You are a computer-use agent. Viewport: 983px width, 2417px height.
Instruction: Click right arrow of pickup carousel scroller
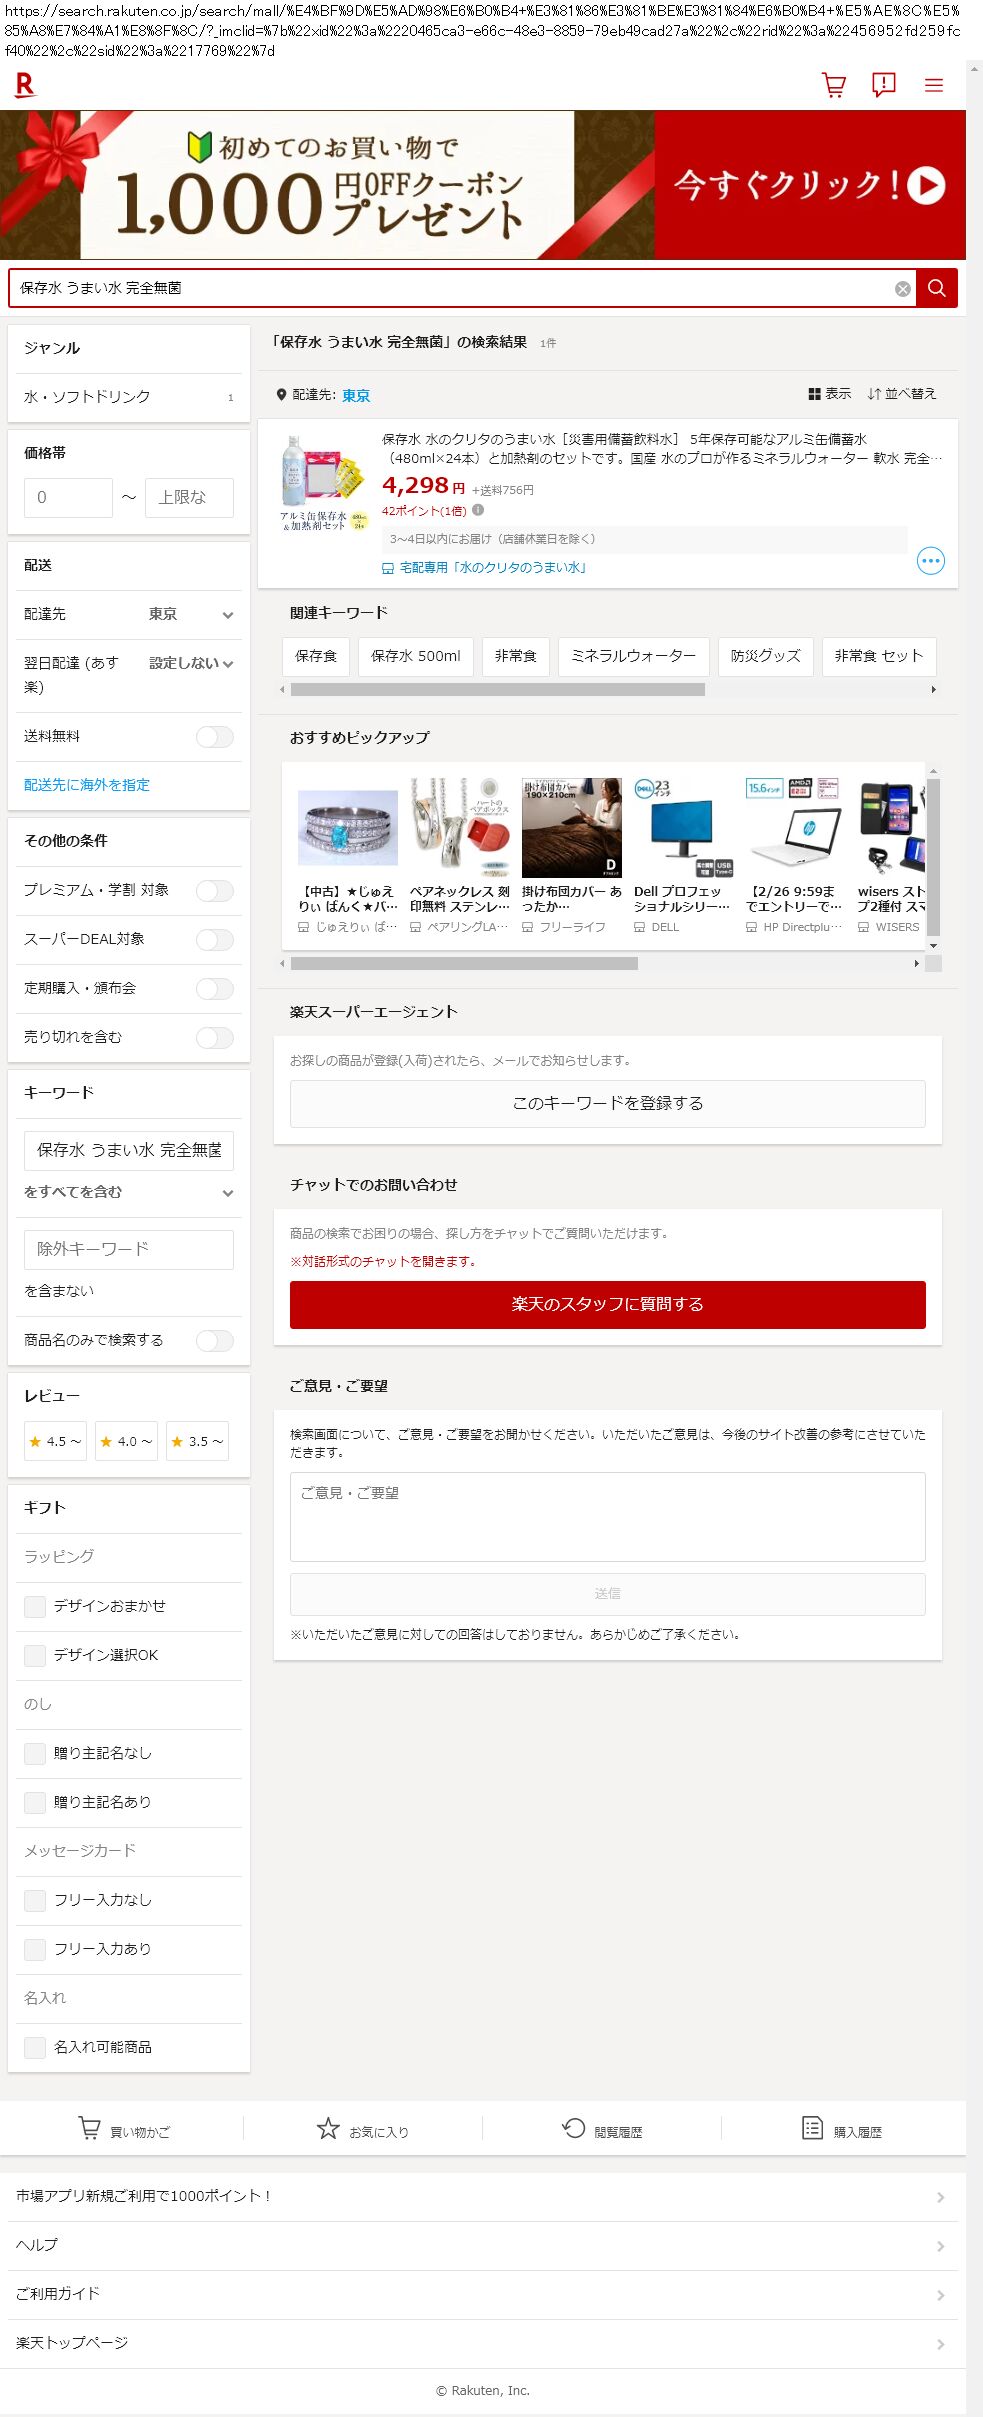click(x=917, y=963)
